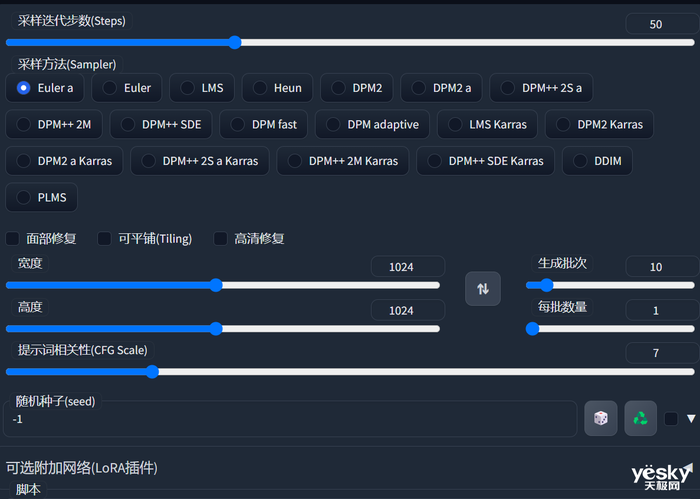This screenshot has width=700, height=499.
Task: Tick the checkbox beside the seed arrow
Action: coord(671,419)
